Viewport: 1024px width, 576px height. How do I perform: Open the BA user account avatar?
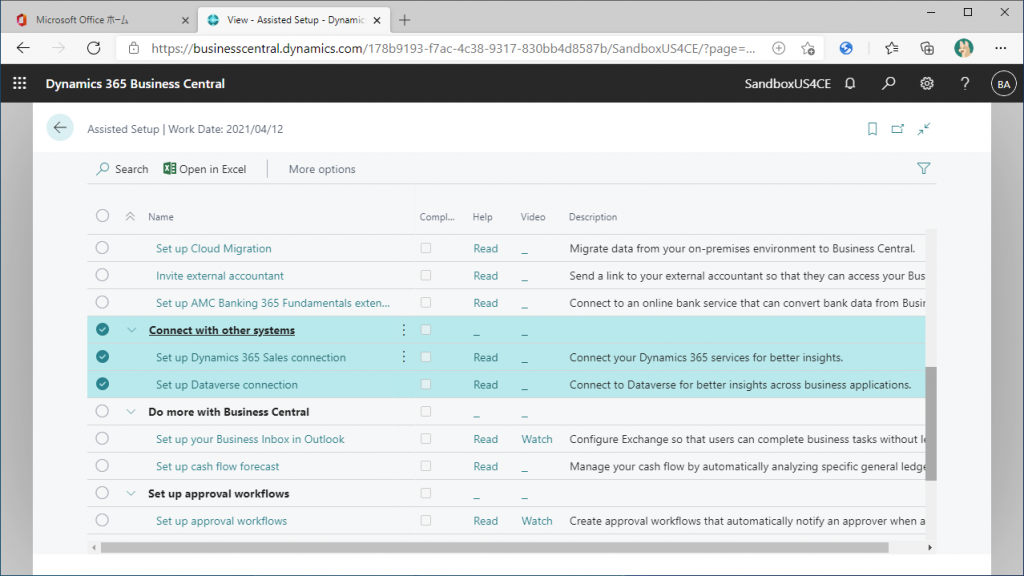tap(1003, 84)
